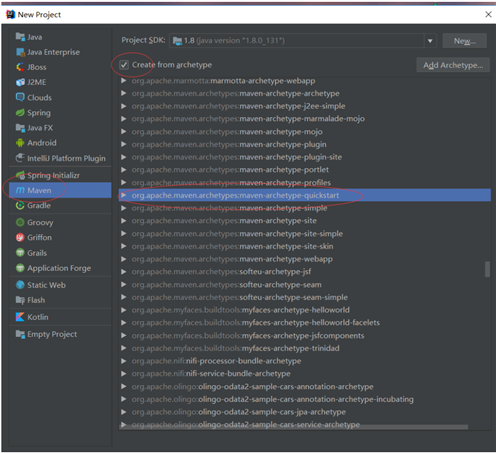Select olingo-odata2-sample-cars-jpa-archetype row
Image resolution: width=496 pixels, height=453 pixels.
pos(305,412)
